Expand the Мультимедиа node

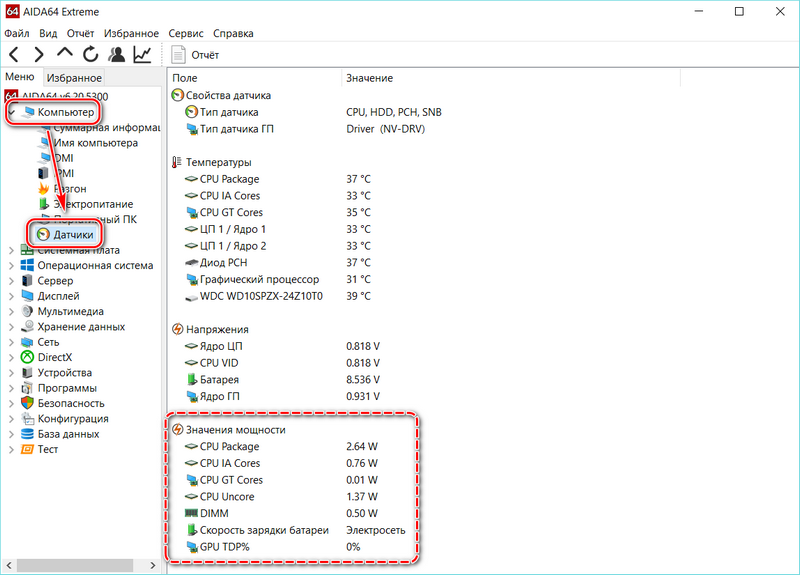(11, 311)
